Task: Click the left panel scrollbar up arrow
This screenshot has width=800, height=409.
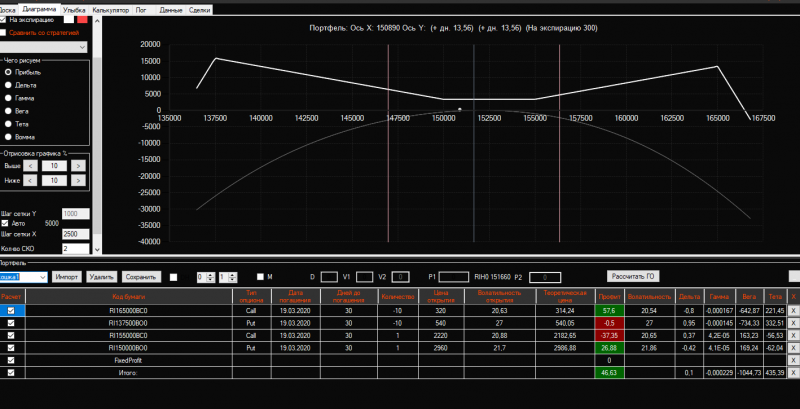Action: tap(98, 19)
